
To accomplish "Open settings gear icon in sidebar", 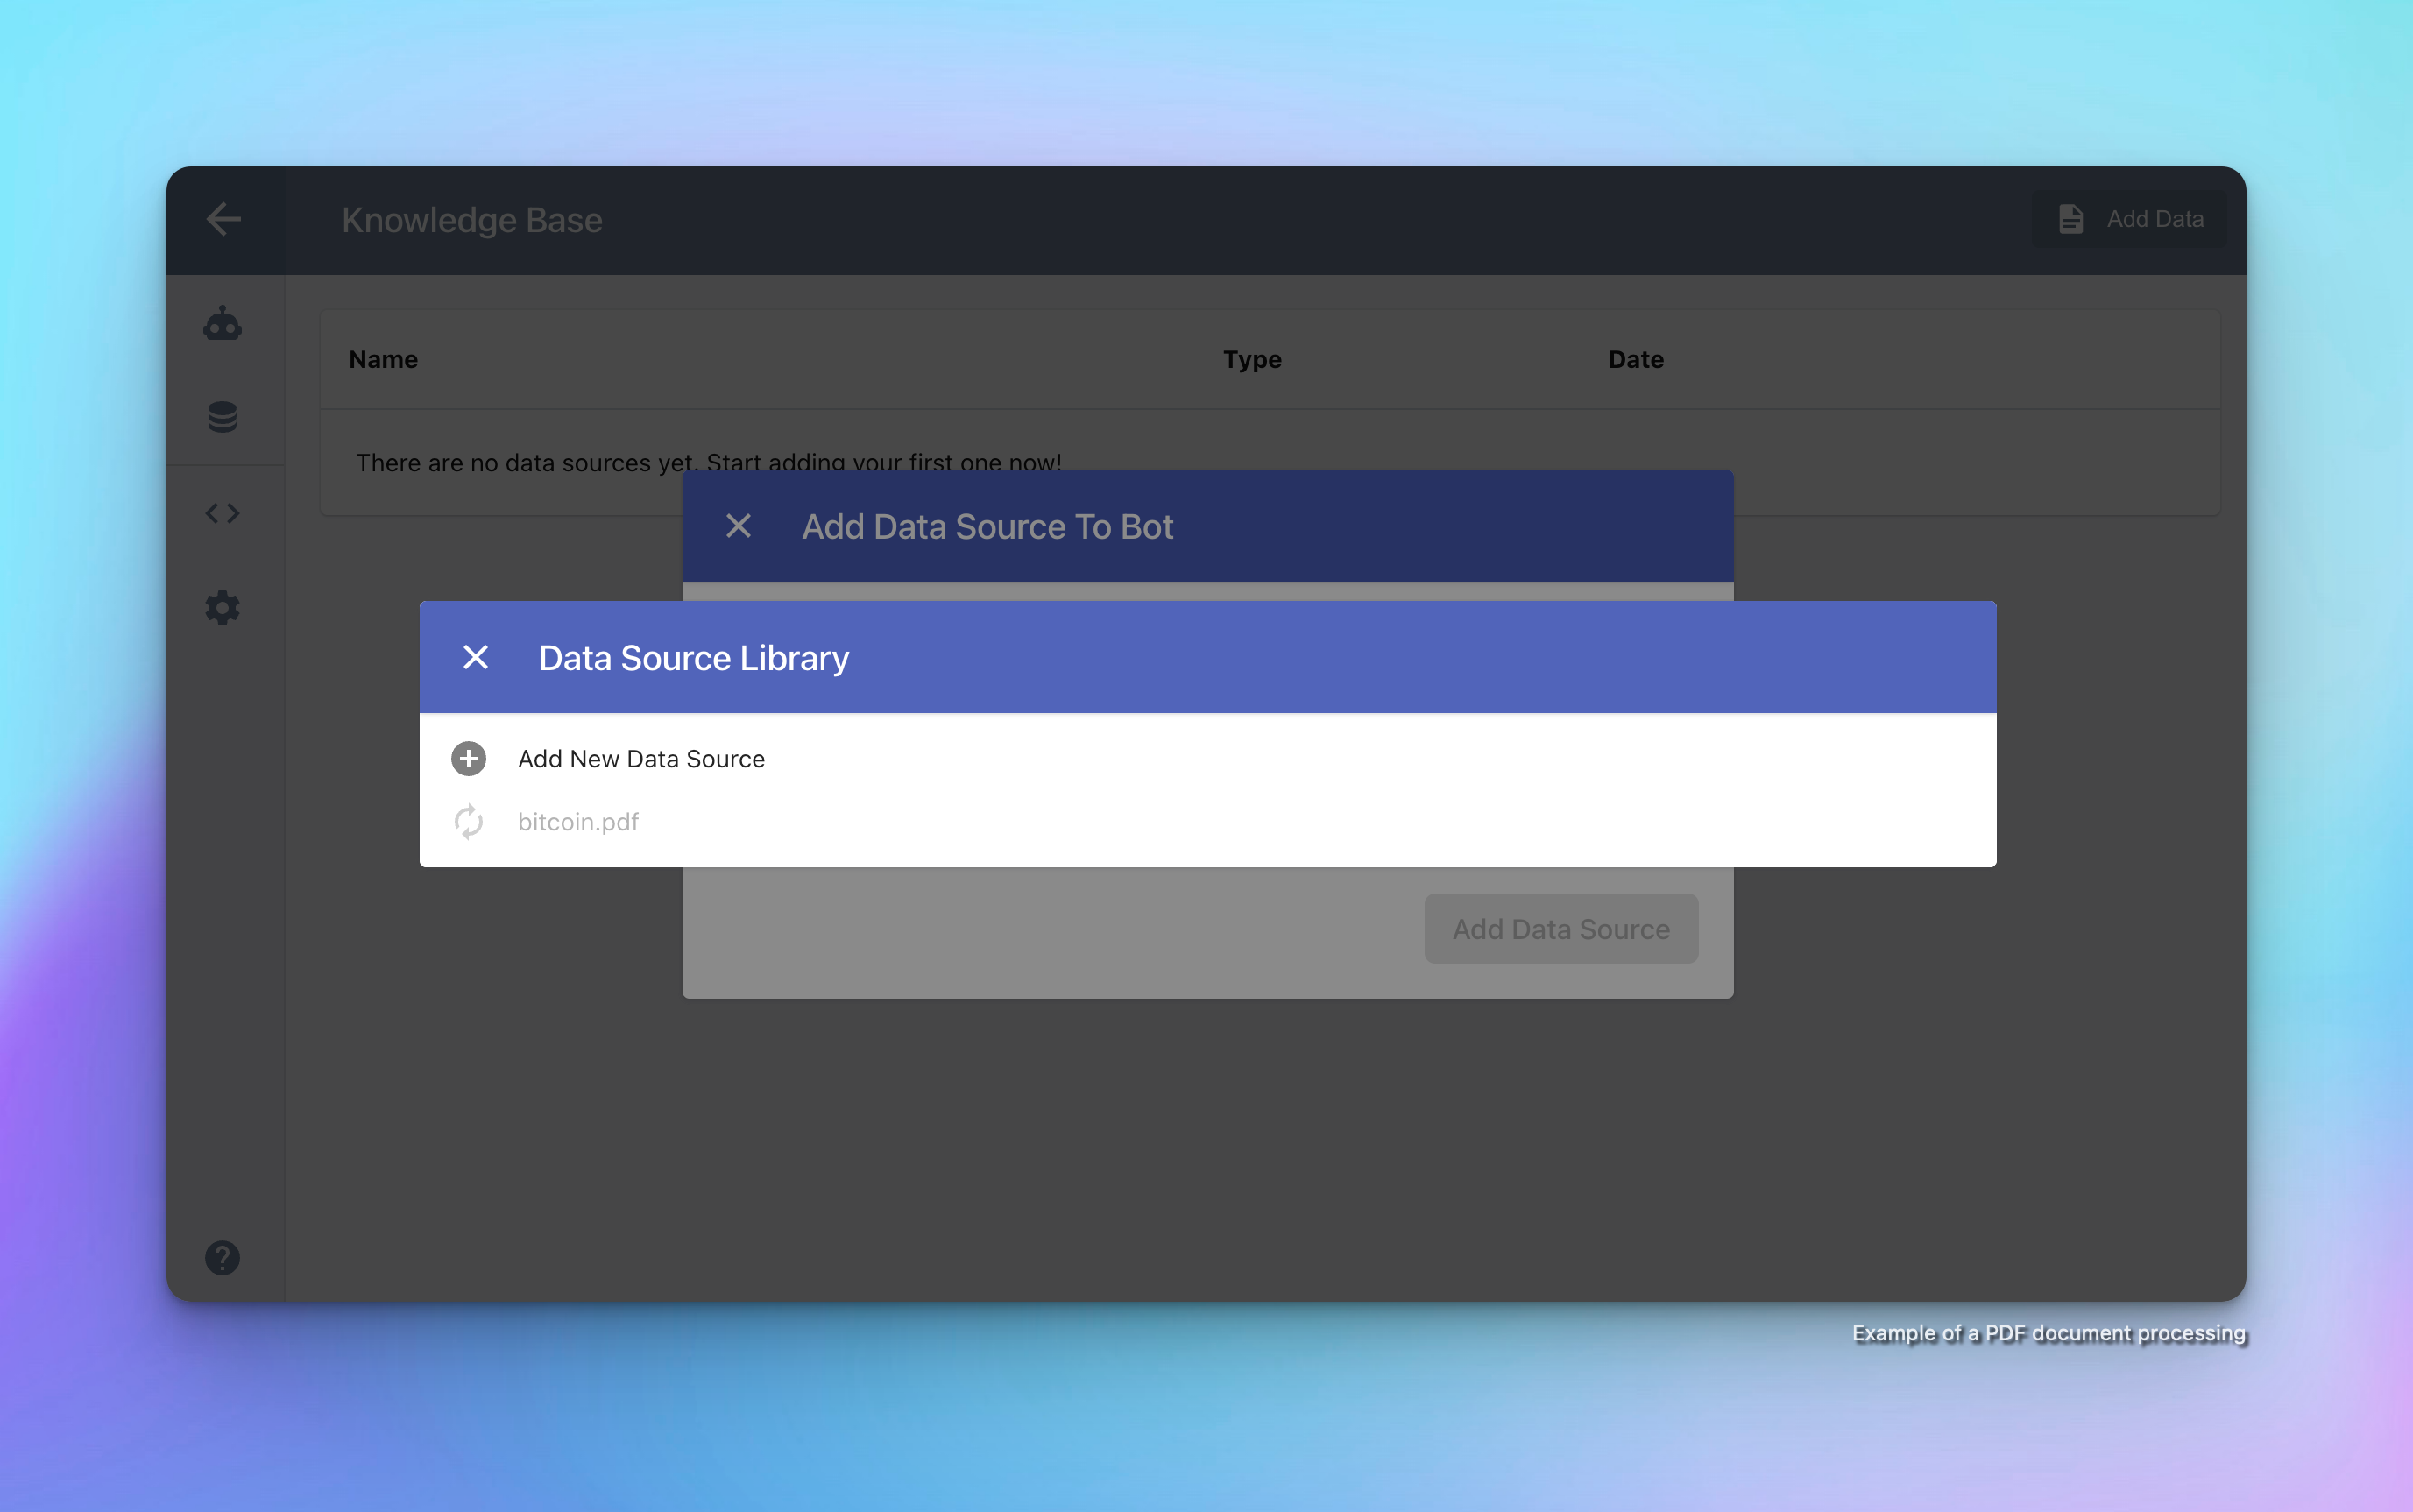I will 223,608.
